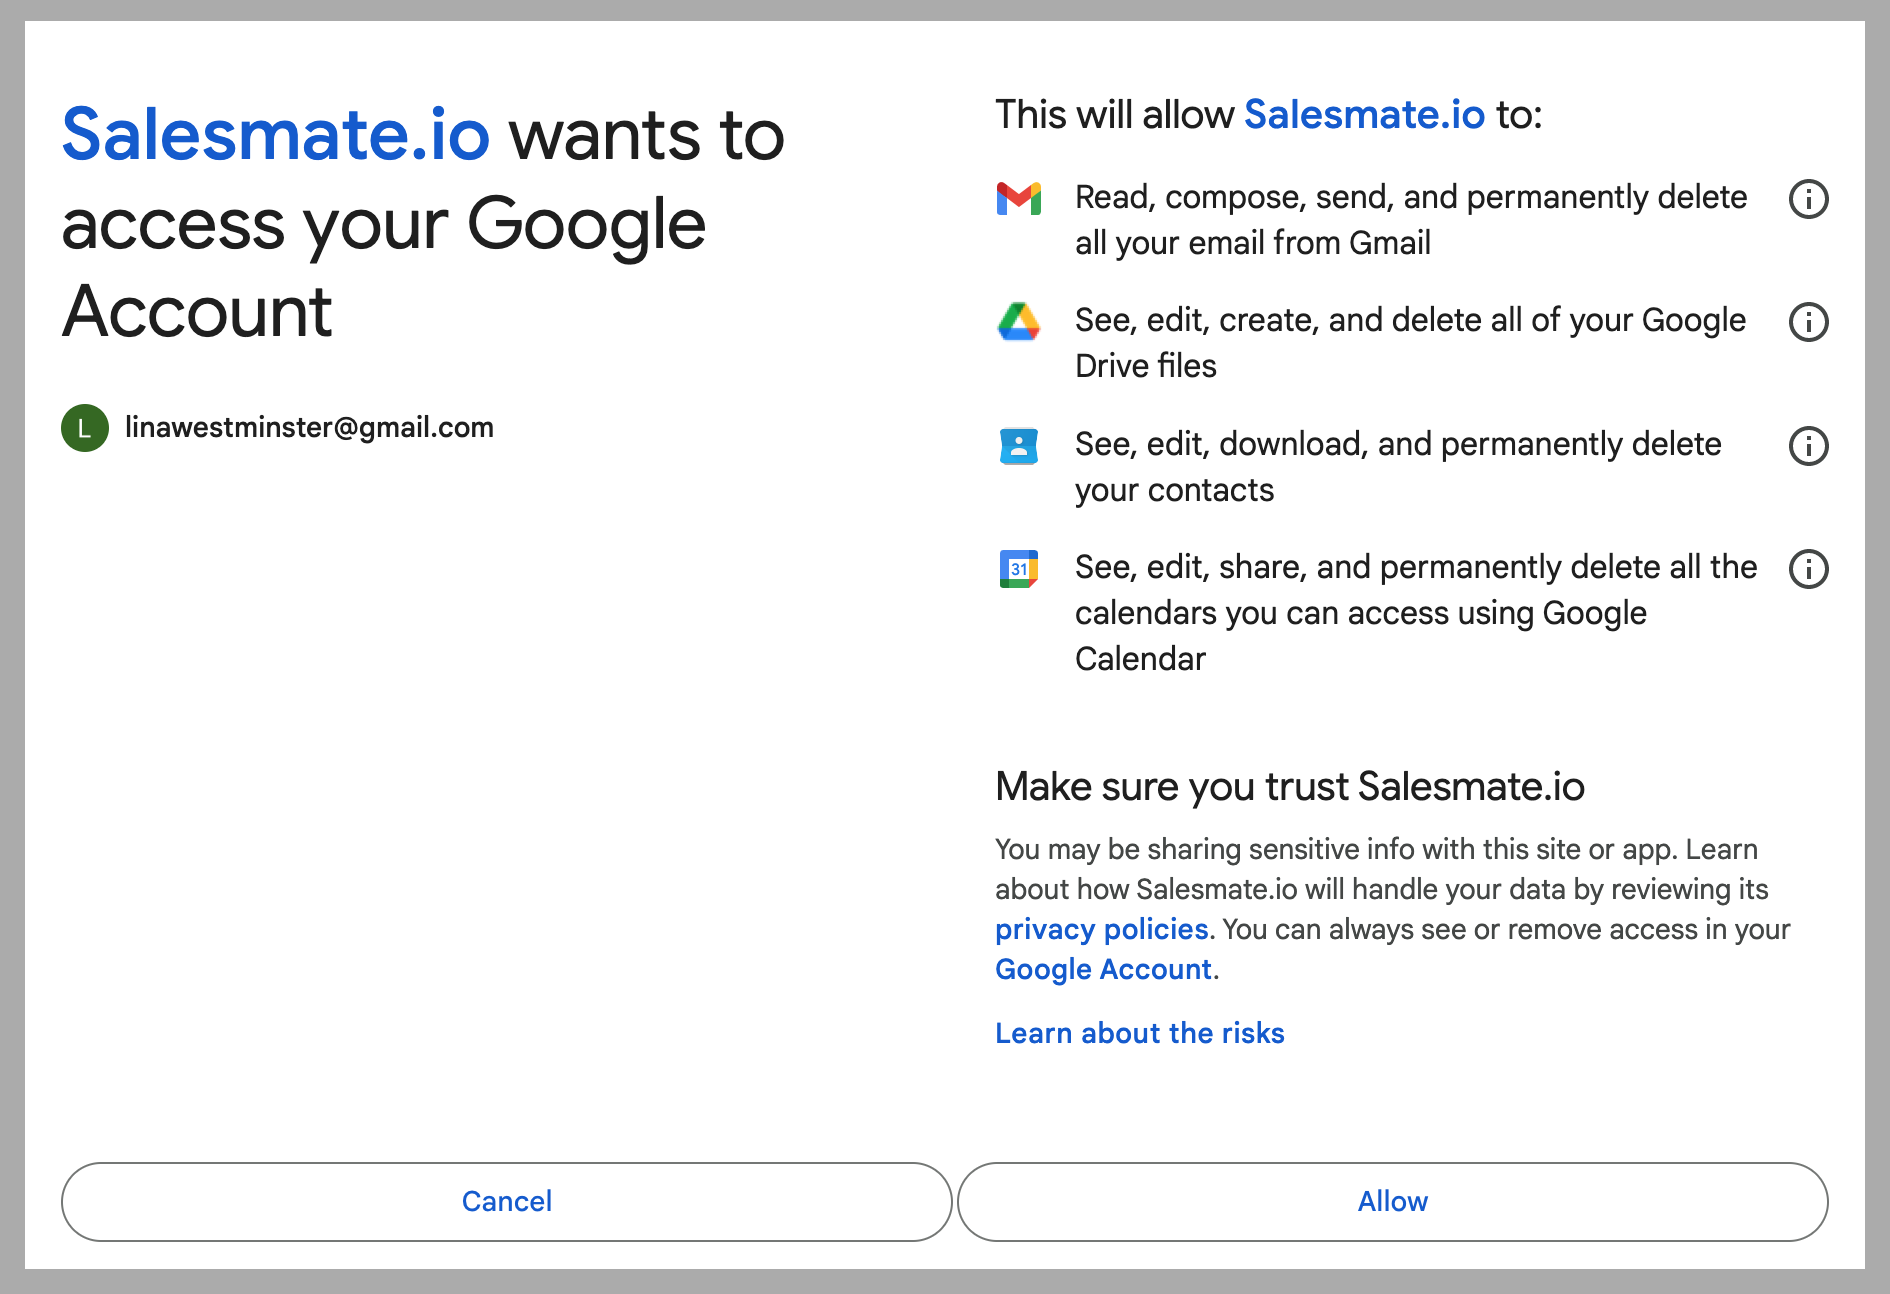Open the privacy policies link
1890x1294 pixels.
tap(1101, 929)
